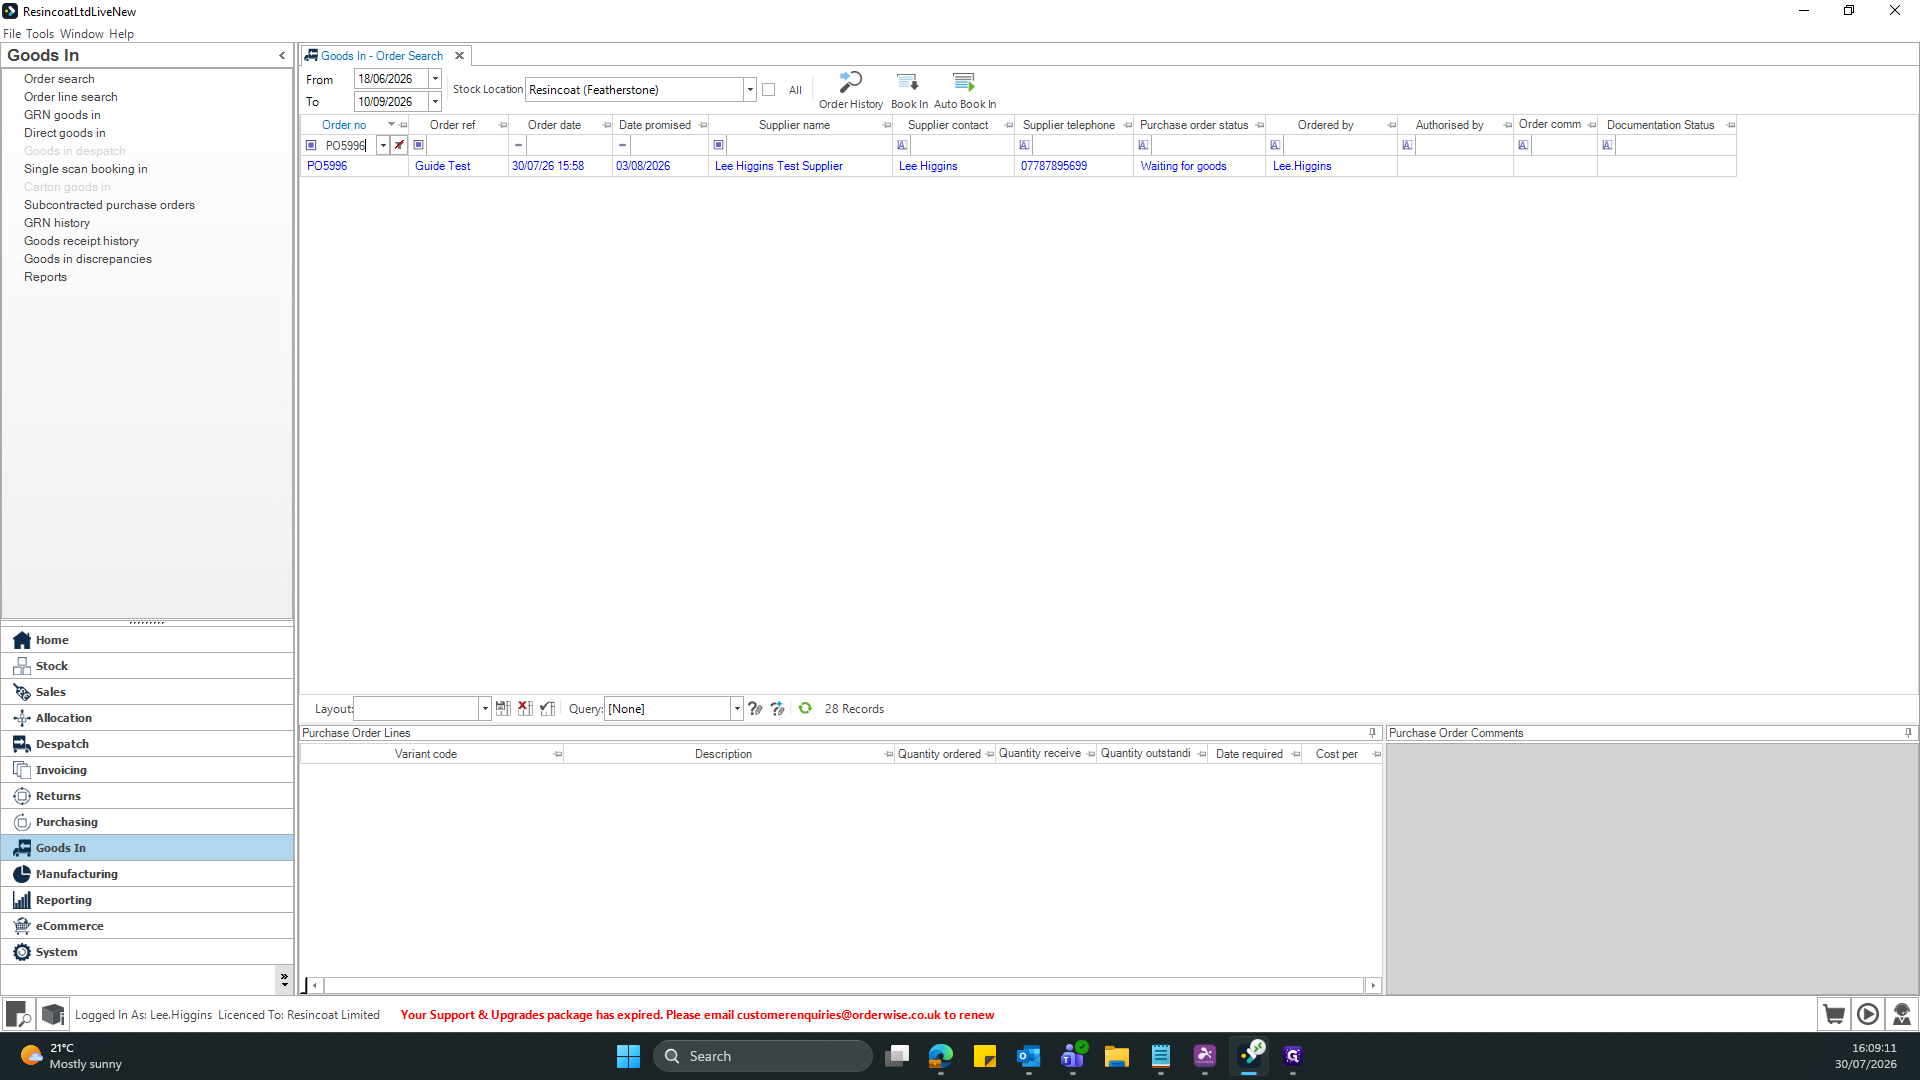
Task: Open Order no filter condition selector
Action: point(311,145)
